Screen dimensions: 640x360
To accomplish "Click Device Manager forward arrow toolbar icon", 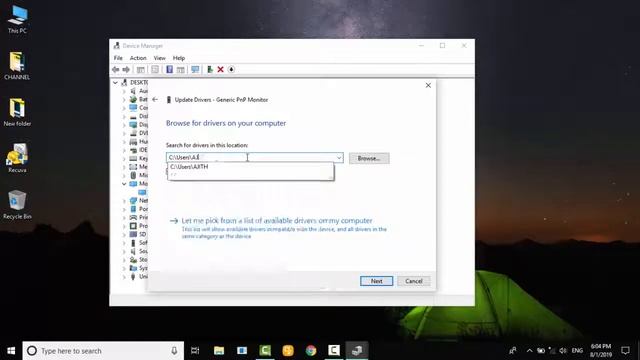I will coord(126,70).
